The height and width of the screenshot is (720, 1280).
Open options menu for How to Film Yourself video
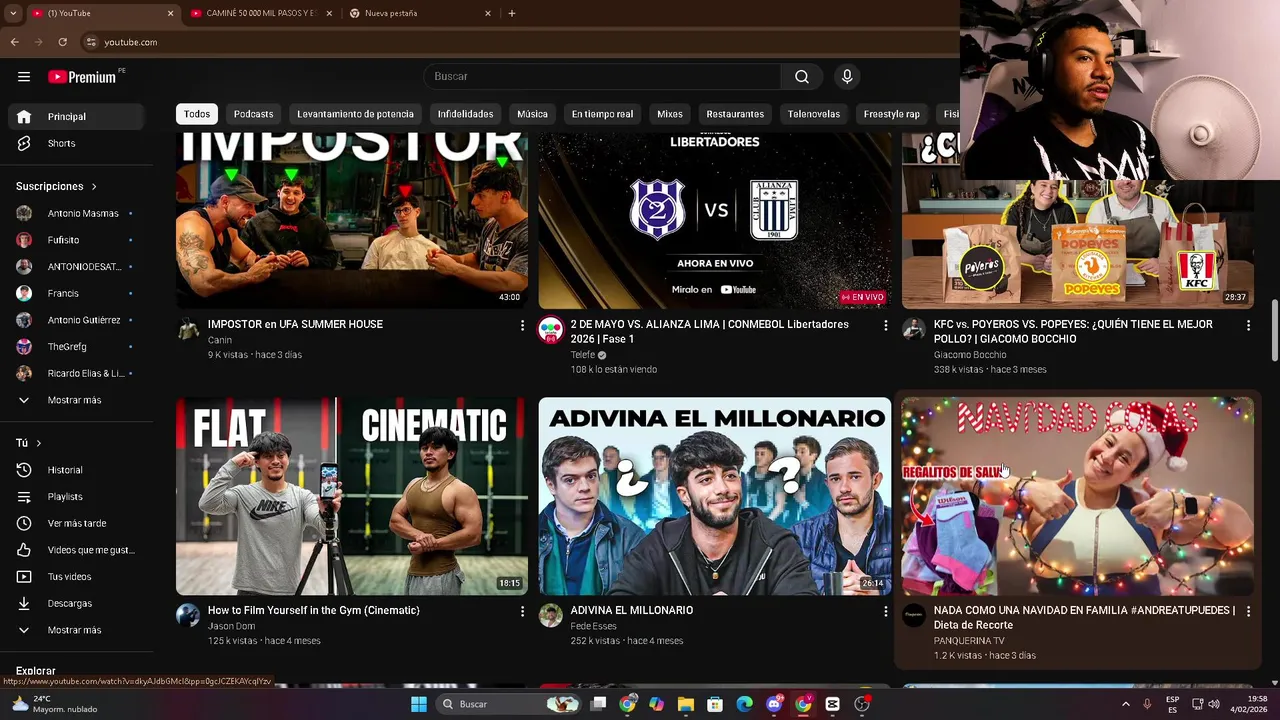pos(522,611)
